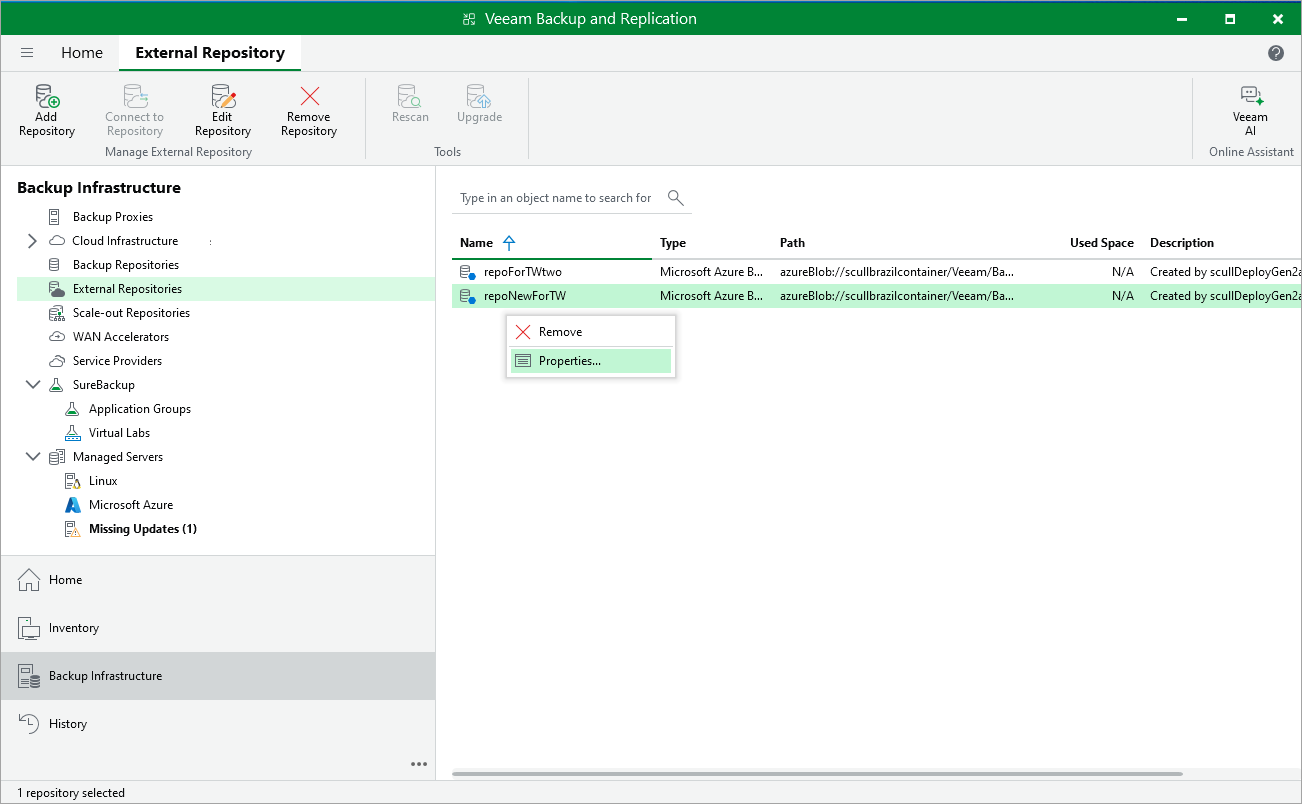
Task: Expand the Cloud Infrastructure node
Action: pos(32,241)
